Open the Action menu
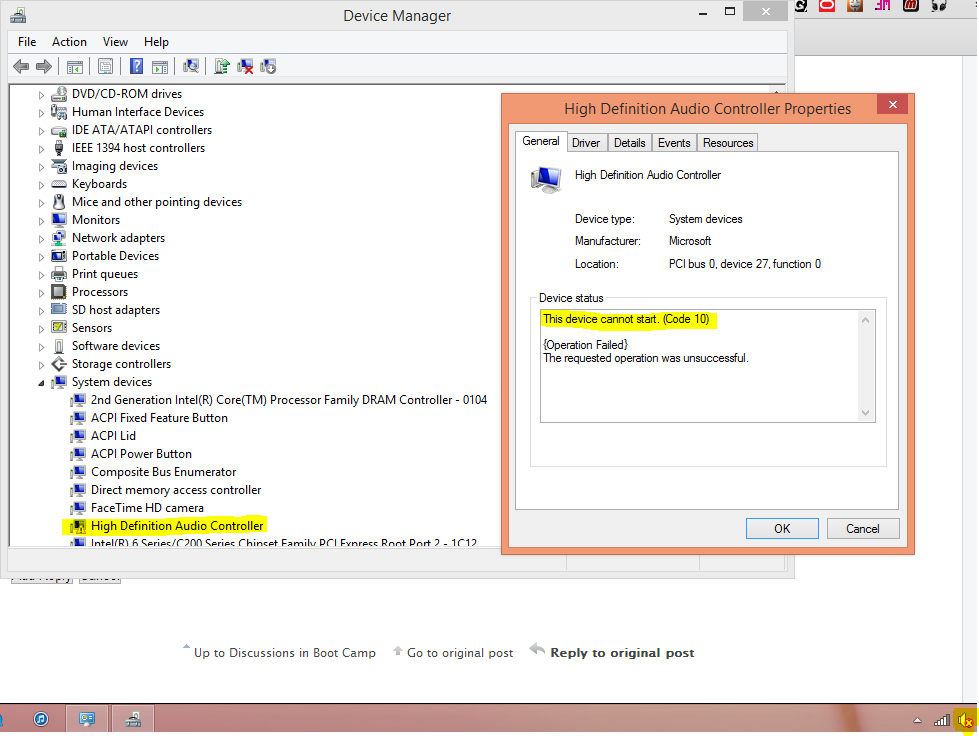Viewport: 979px width, 736px height. [x=69, y=42]
